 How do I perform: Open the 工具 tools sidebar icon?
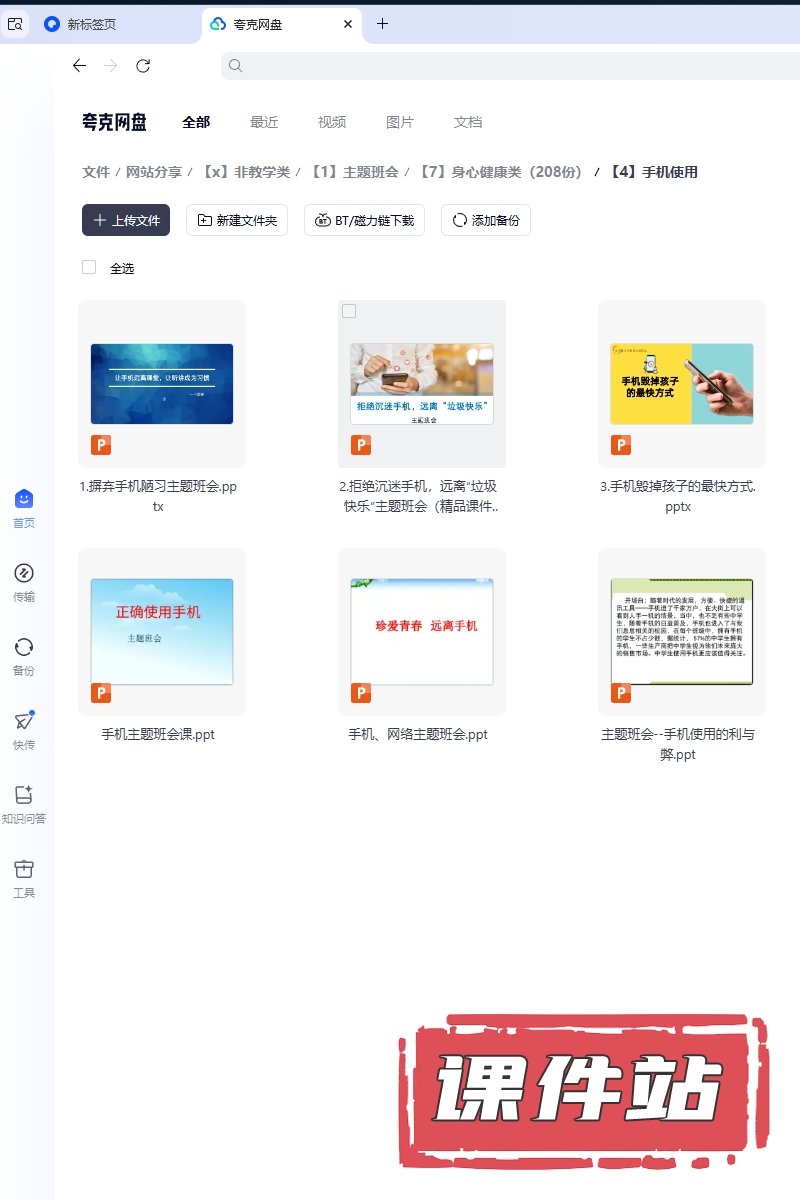24,869
